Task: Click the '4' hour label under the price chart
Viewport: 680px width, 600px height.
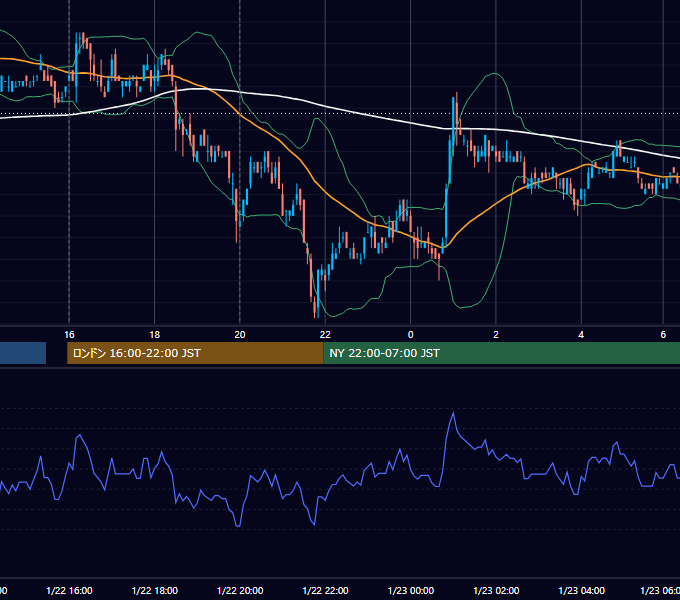Action: click(x=581, y=334)
